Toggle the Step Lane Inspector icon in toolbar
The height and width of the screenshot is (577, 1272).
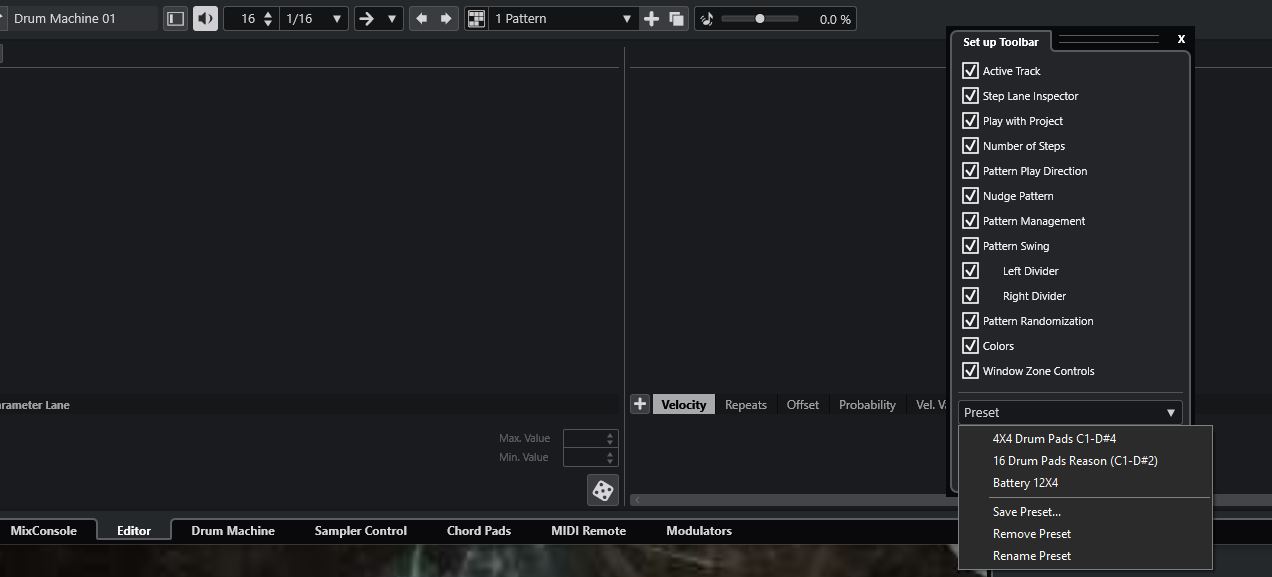[x=175, y=19]
